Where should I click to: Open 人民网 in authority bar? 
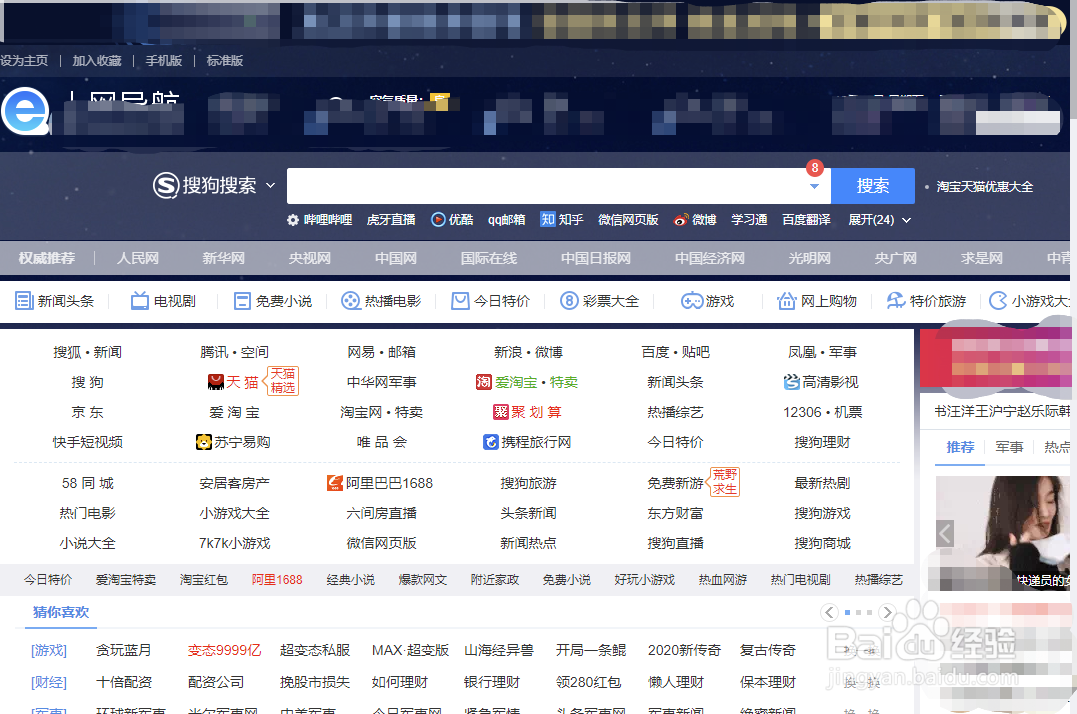click(x=137, y=258)
